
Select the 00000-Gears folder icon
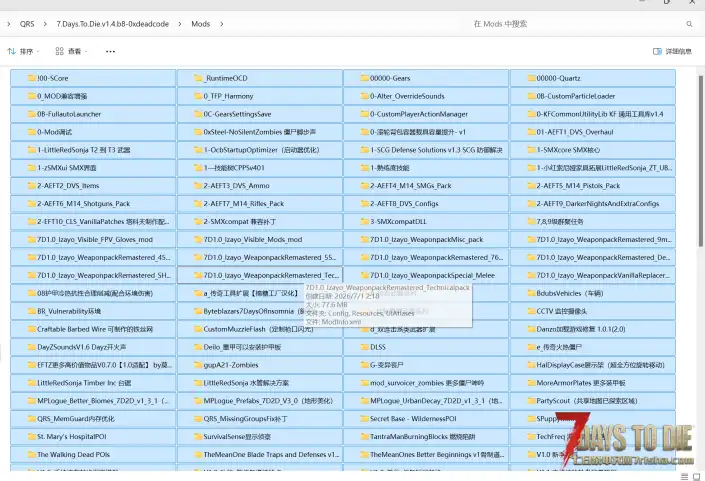click(364, 78)
